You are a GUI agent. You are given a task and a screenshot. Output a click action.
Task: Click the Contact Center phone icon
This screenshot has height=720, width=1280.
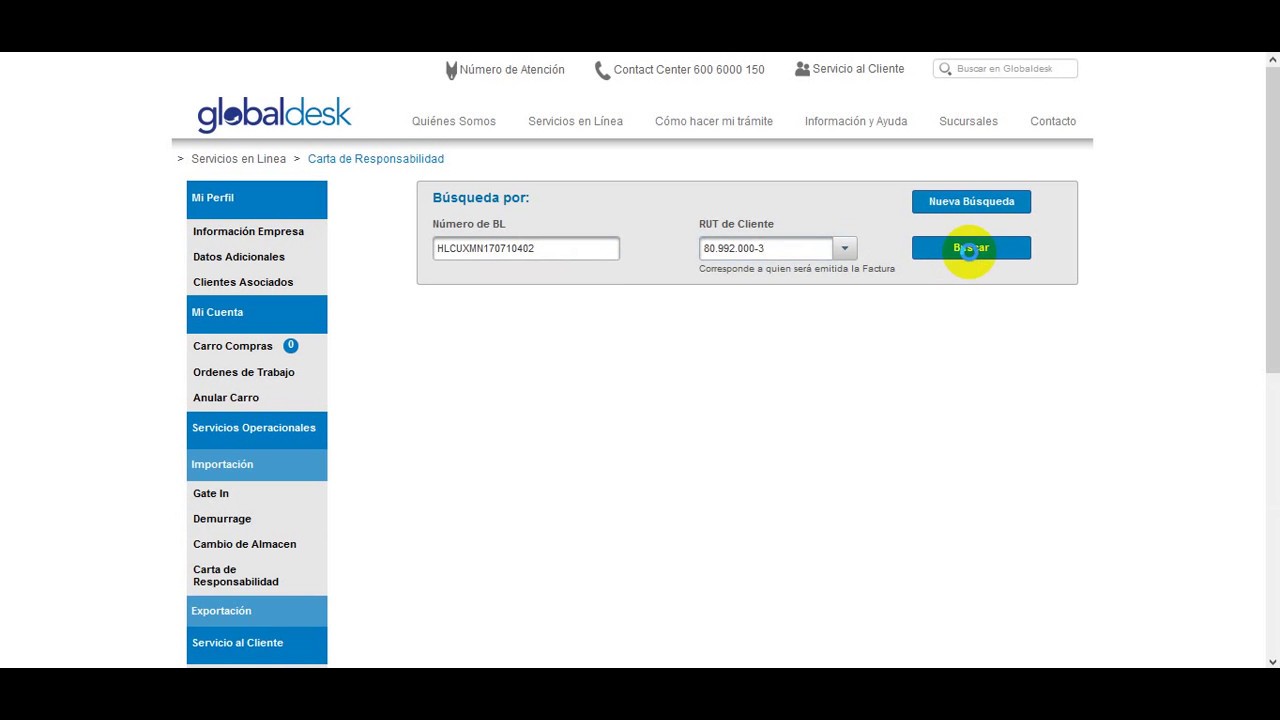point(602,70)
